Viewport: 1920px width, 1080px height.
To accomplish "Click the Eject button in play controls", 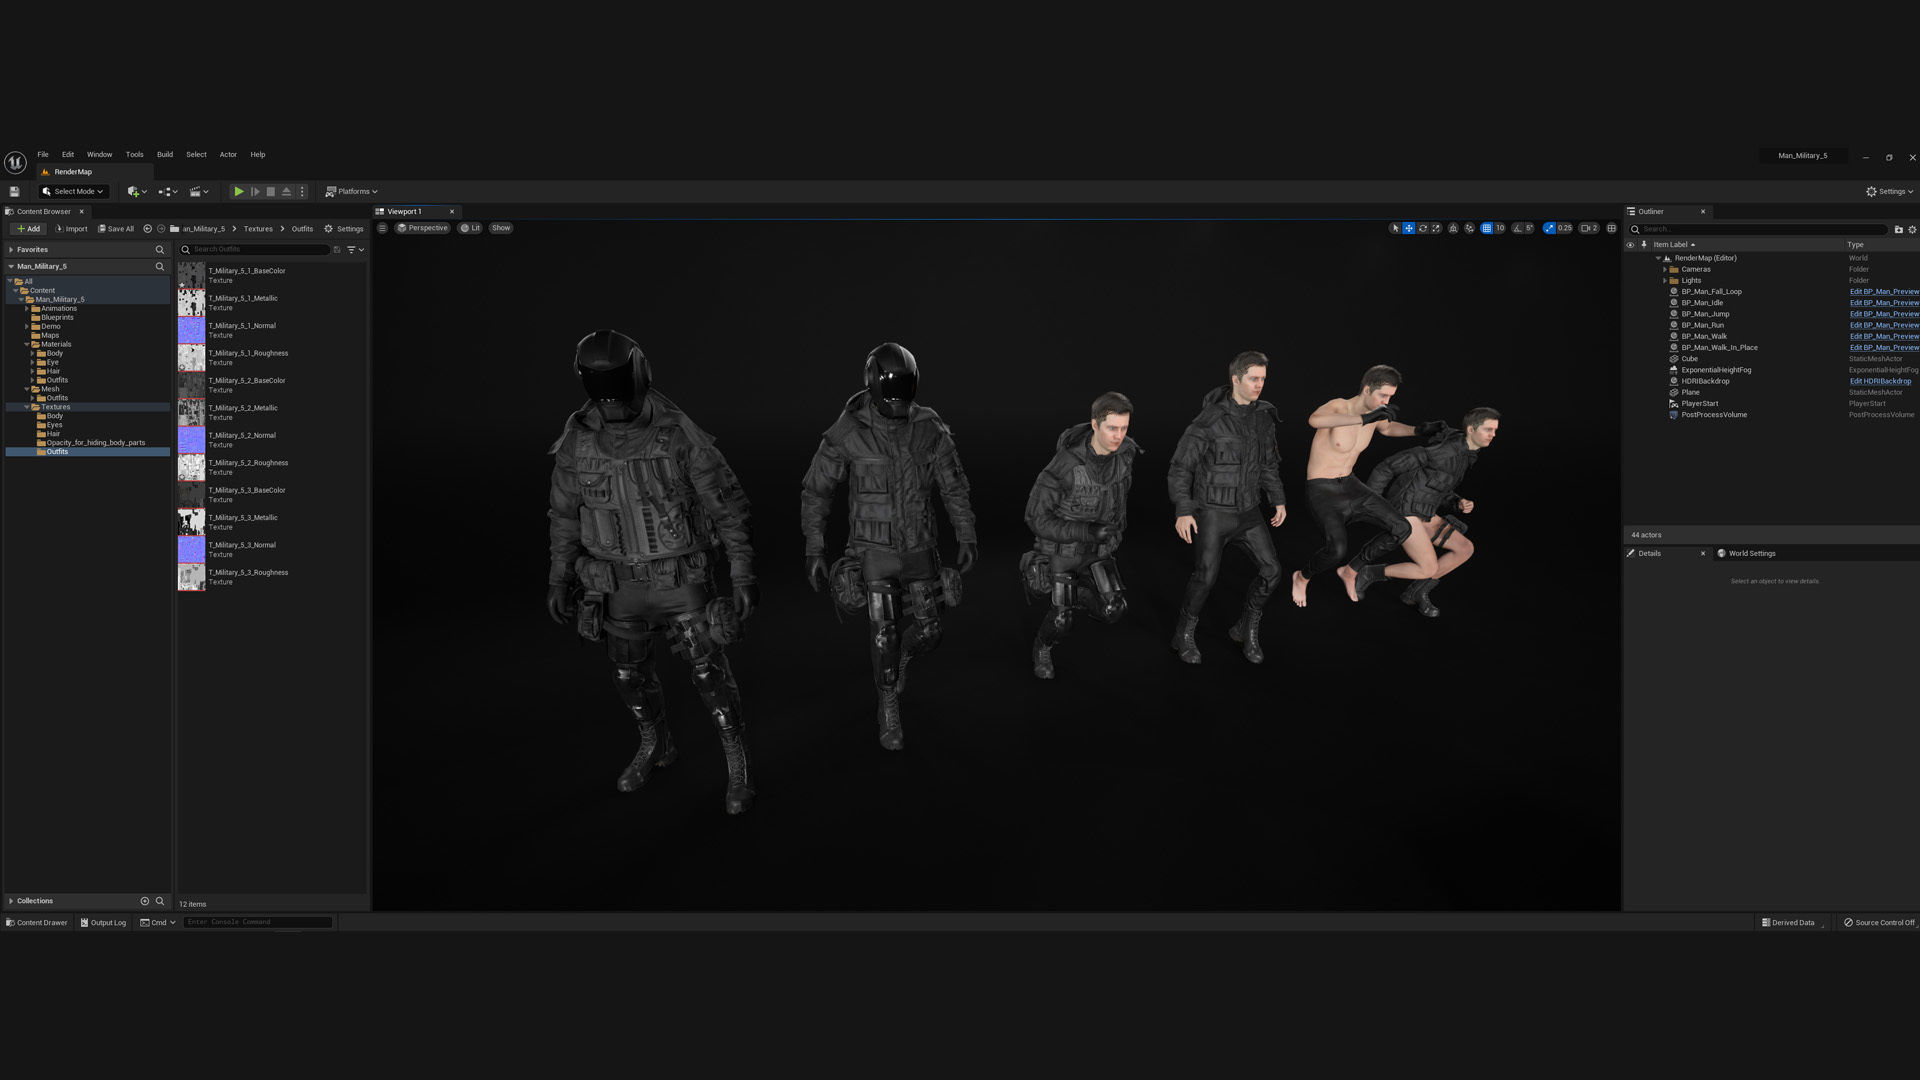I will (286, 191).
